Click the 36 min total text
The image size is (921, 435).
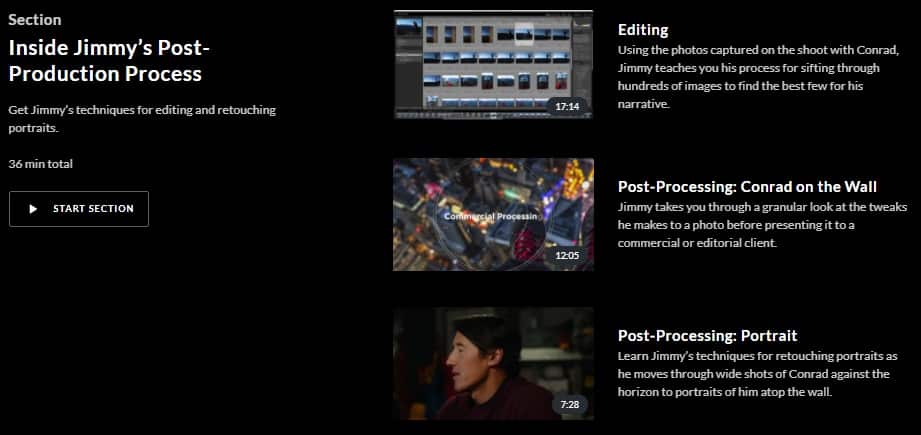pos(41,164)
